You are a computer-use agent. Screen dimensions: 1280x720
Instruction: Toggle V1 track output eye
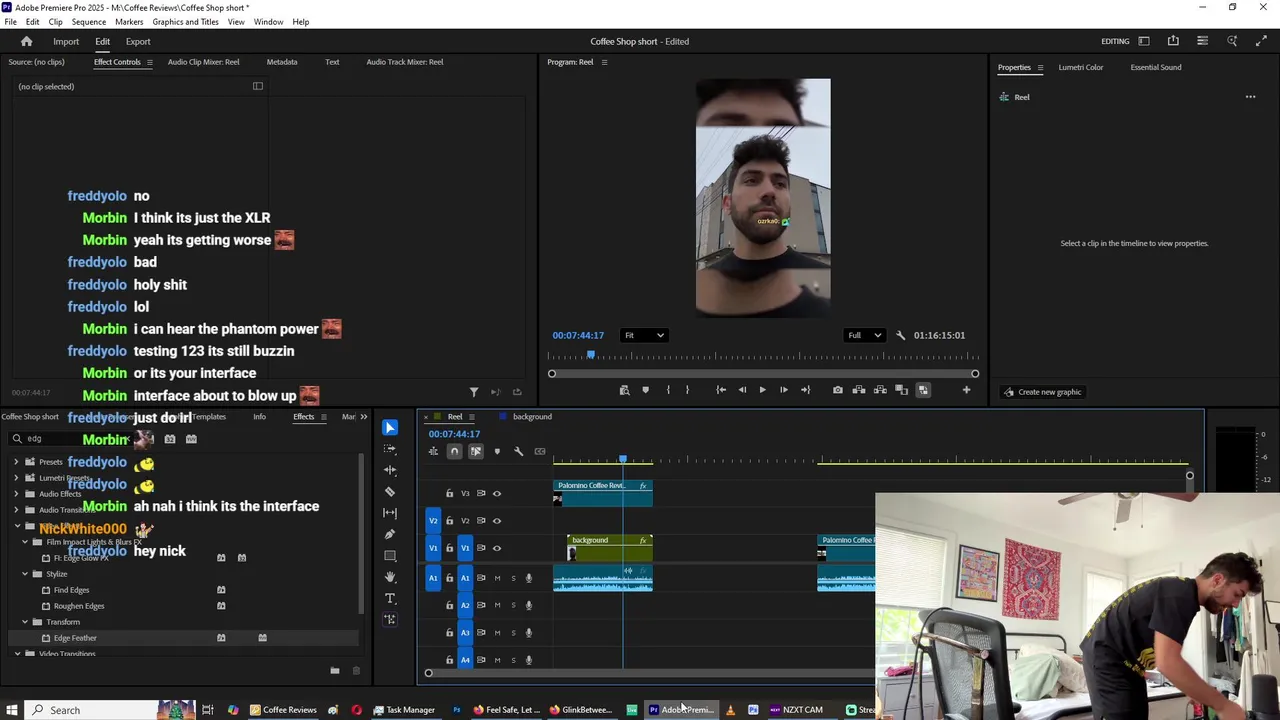pyautogui.click(x=497, y=548)
